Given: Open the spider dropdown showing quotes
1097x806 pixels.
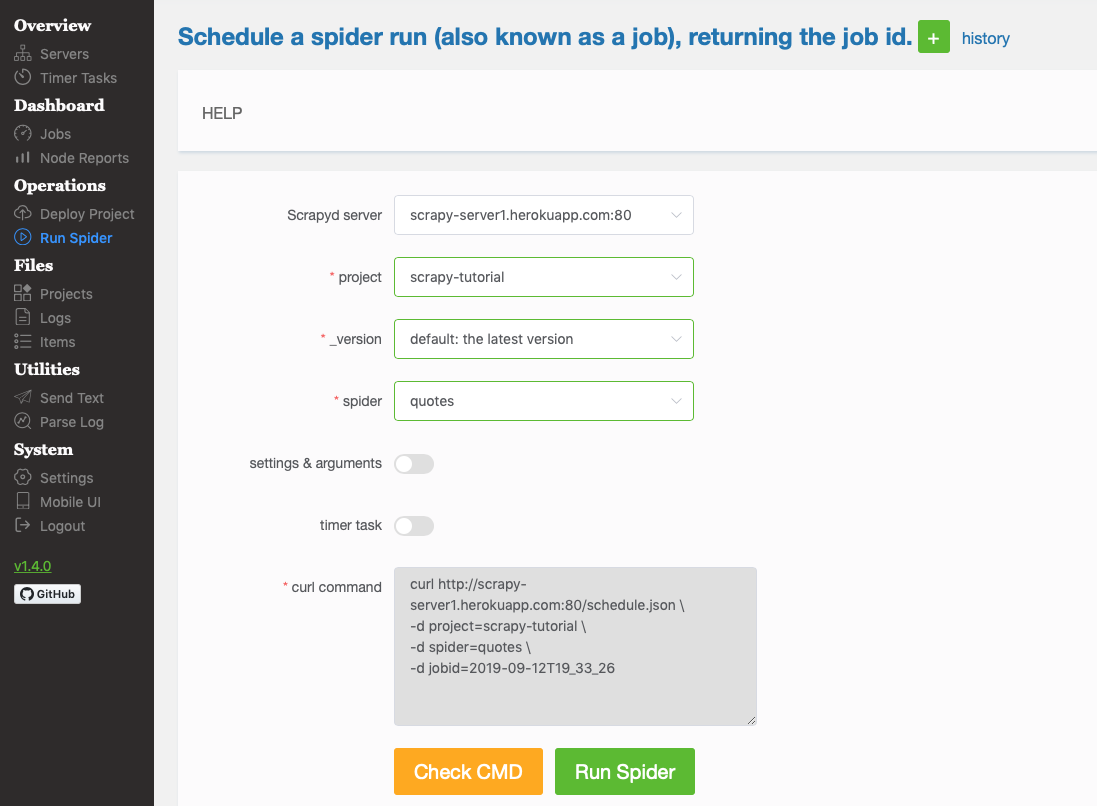Looking at the screenshot, I should [543, 401].
